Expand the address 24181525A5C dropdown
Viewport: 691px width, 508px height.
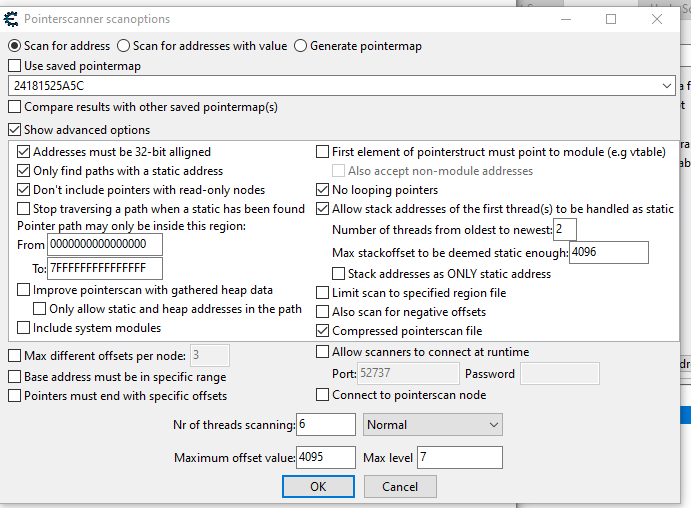[x=667, y=87]
